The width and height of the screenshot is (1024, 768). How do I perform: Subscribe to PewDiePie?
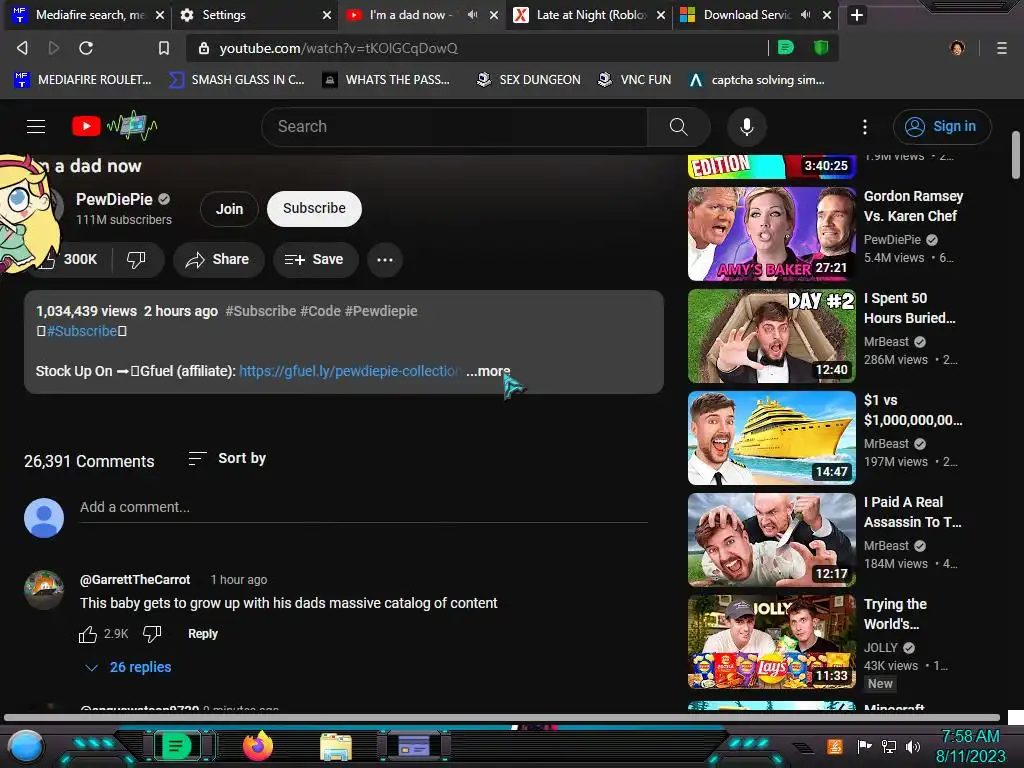[314, 208]
